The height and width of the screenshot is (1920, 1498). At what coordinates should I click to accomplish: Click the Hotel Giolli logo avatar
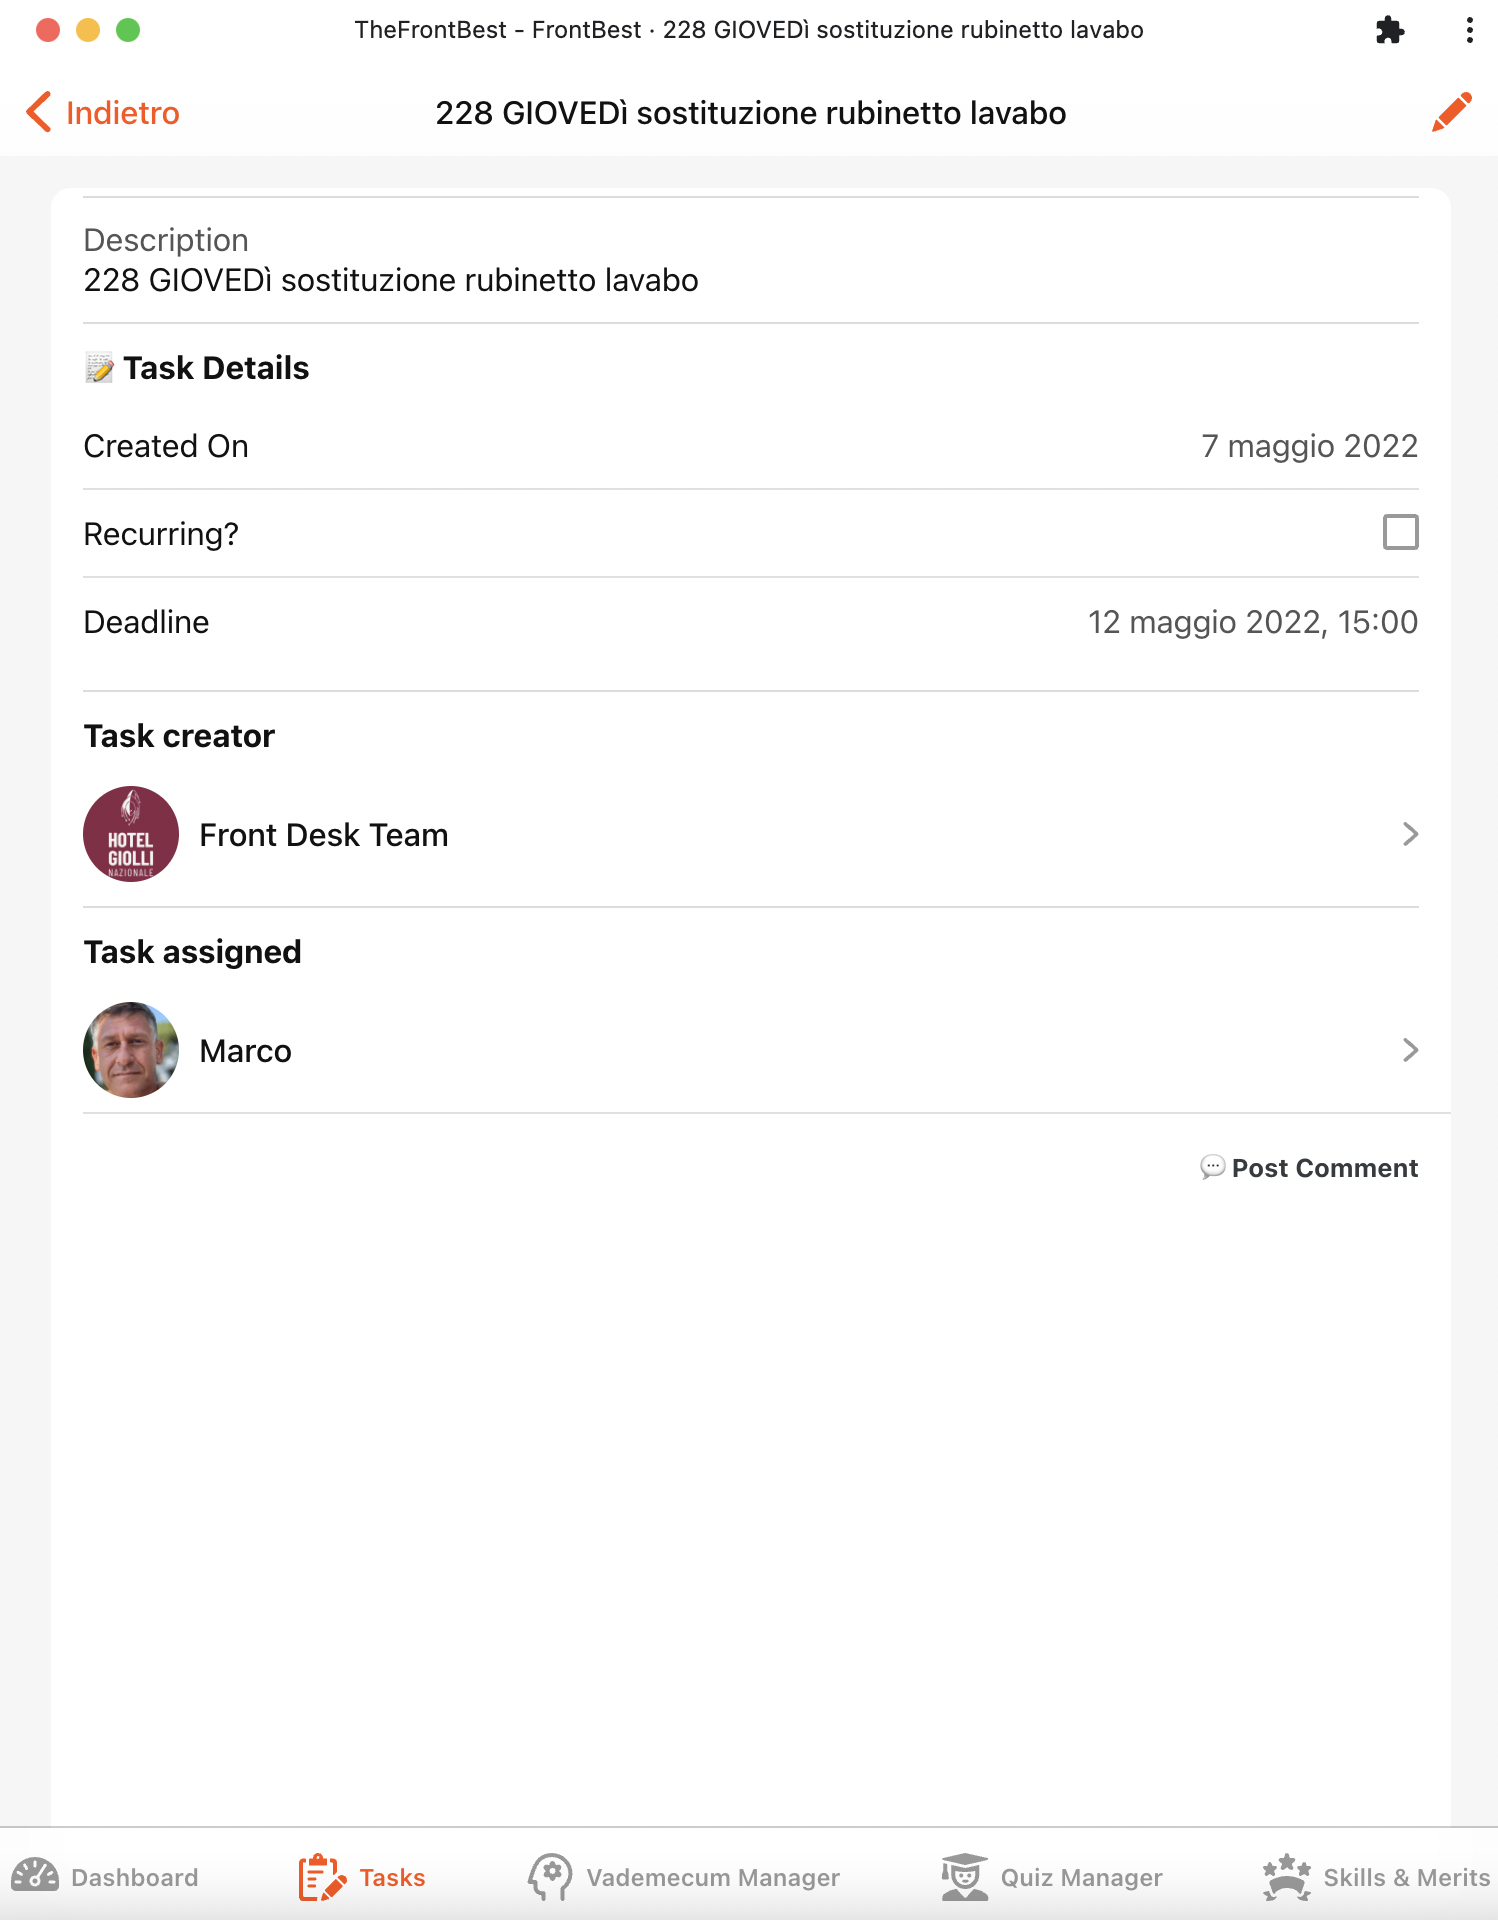coord(131,834)
